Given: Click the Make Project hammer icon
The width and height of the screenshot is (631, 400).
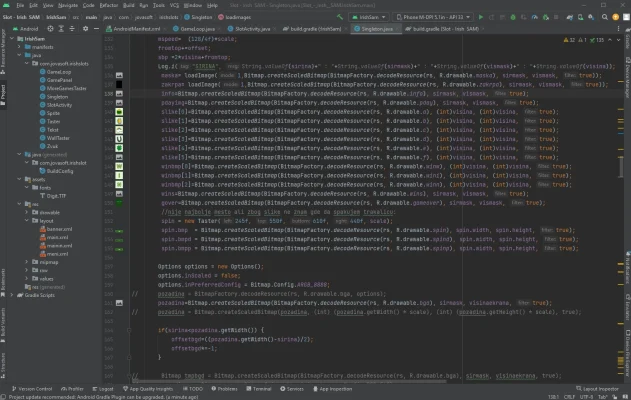Looking at the screenshot, I should pos(340,17).
